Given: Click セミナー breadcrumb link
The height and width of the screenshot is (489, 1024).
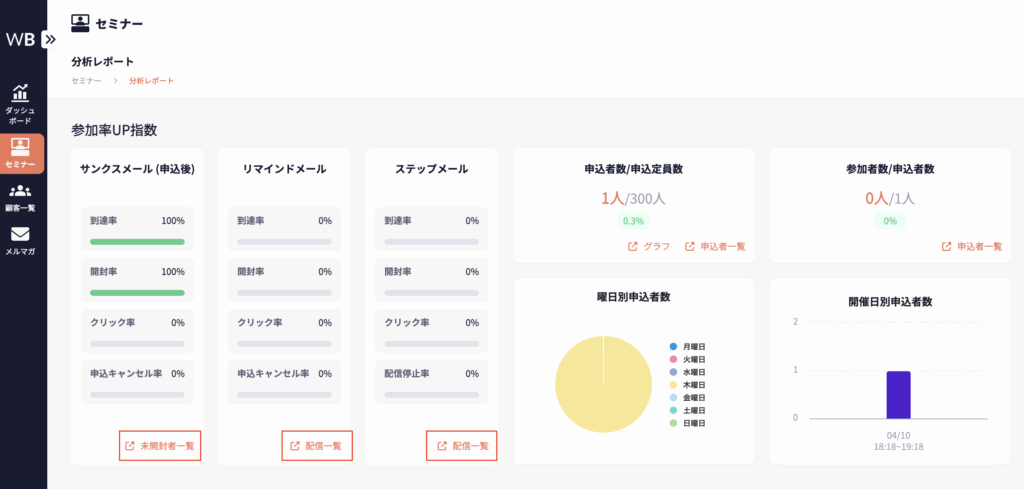Looking at the screenshot, I should point(86,80).
